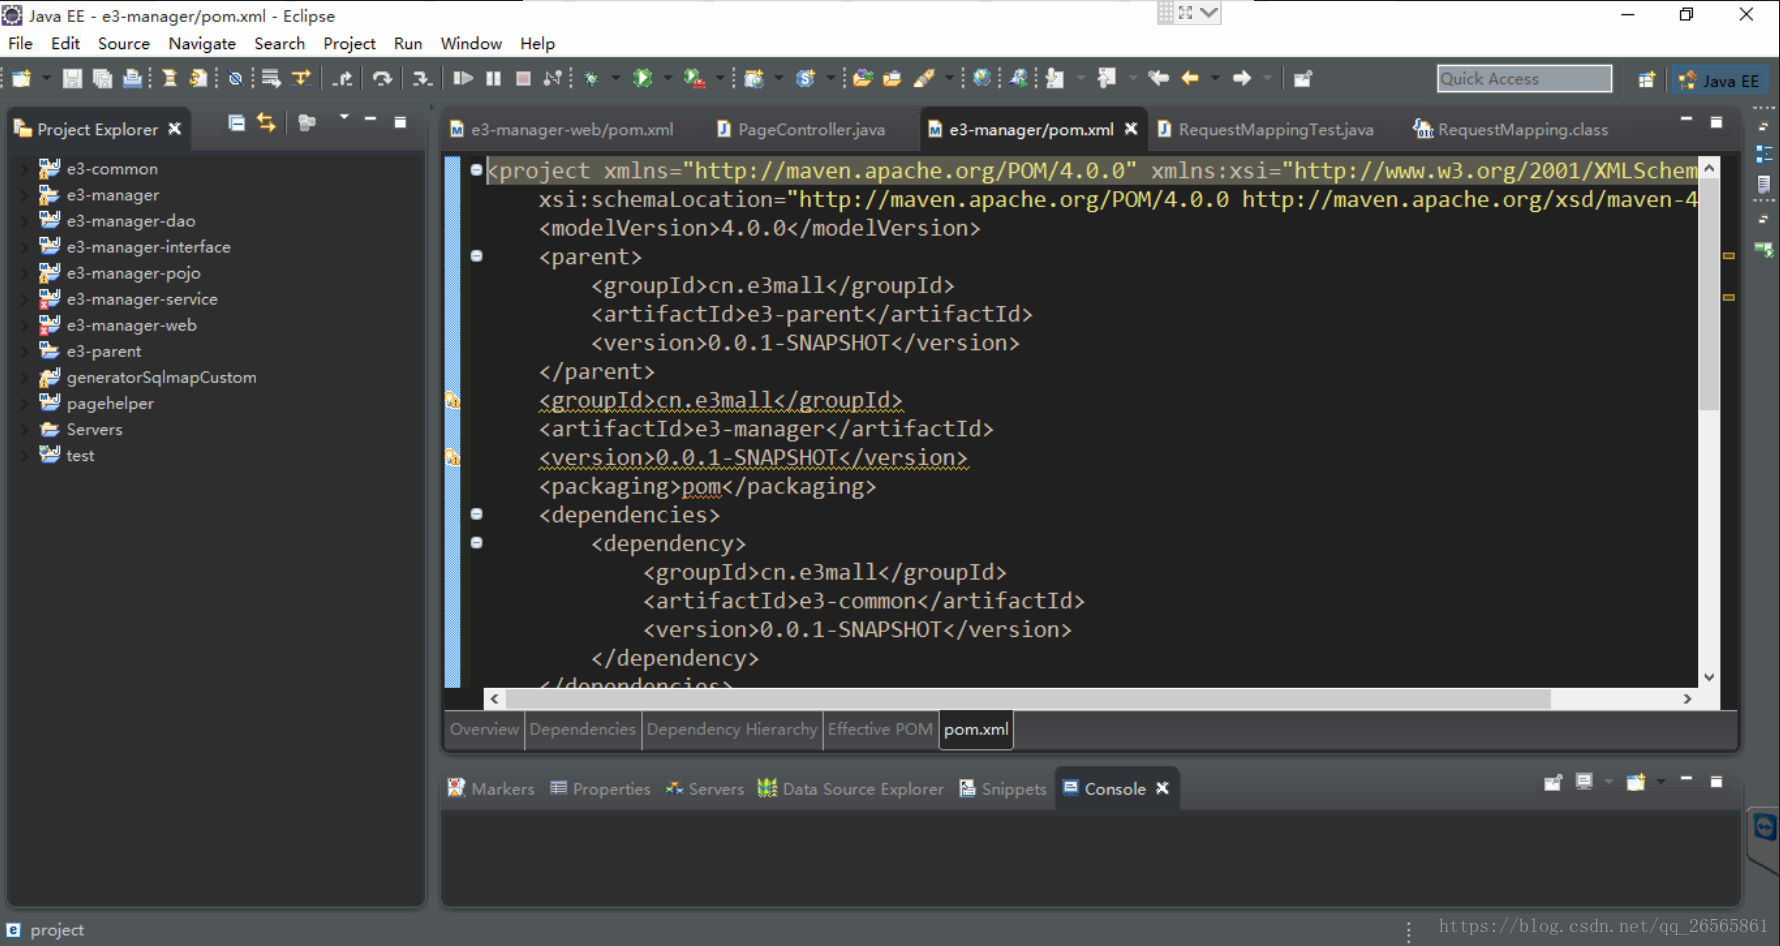Open the Markers view tab
Screen dimensions: 1780x946
point(491,788)
